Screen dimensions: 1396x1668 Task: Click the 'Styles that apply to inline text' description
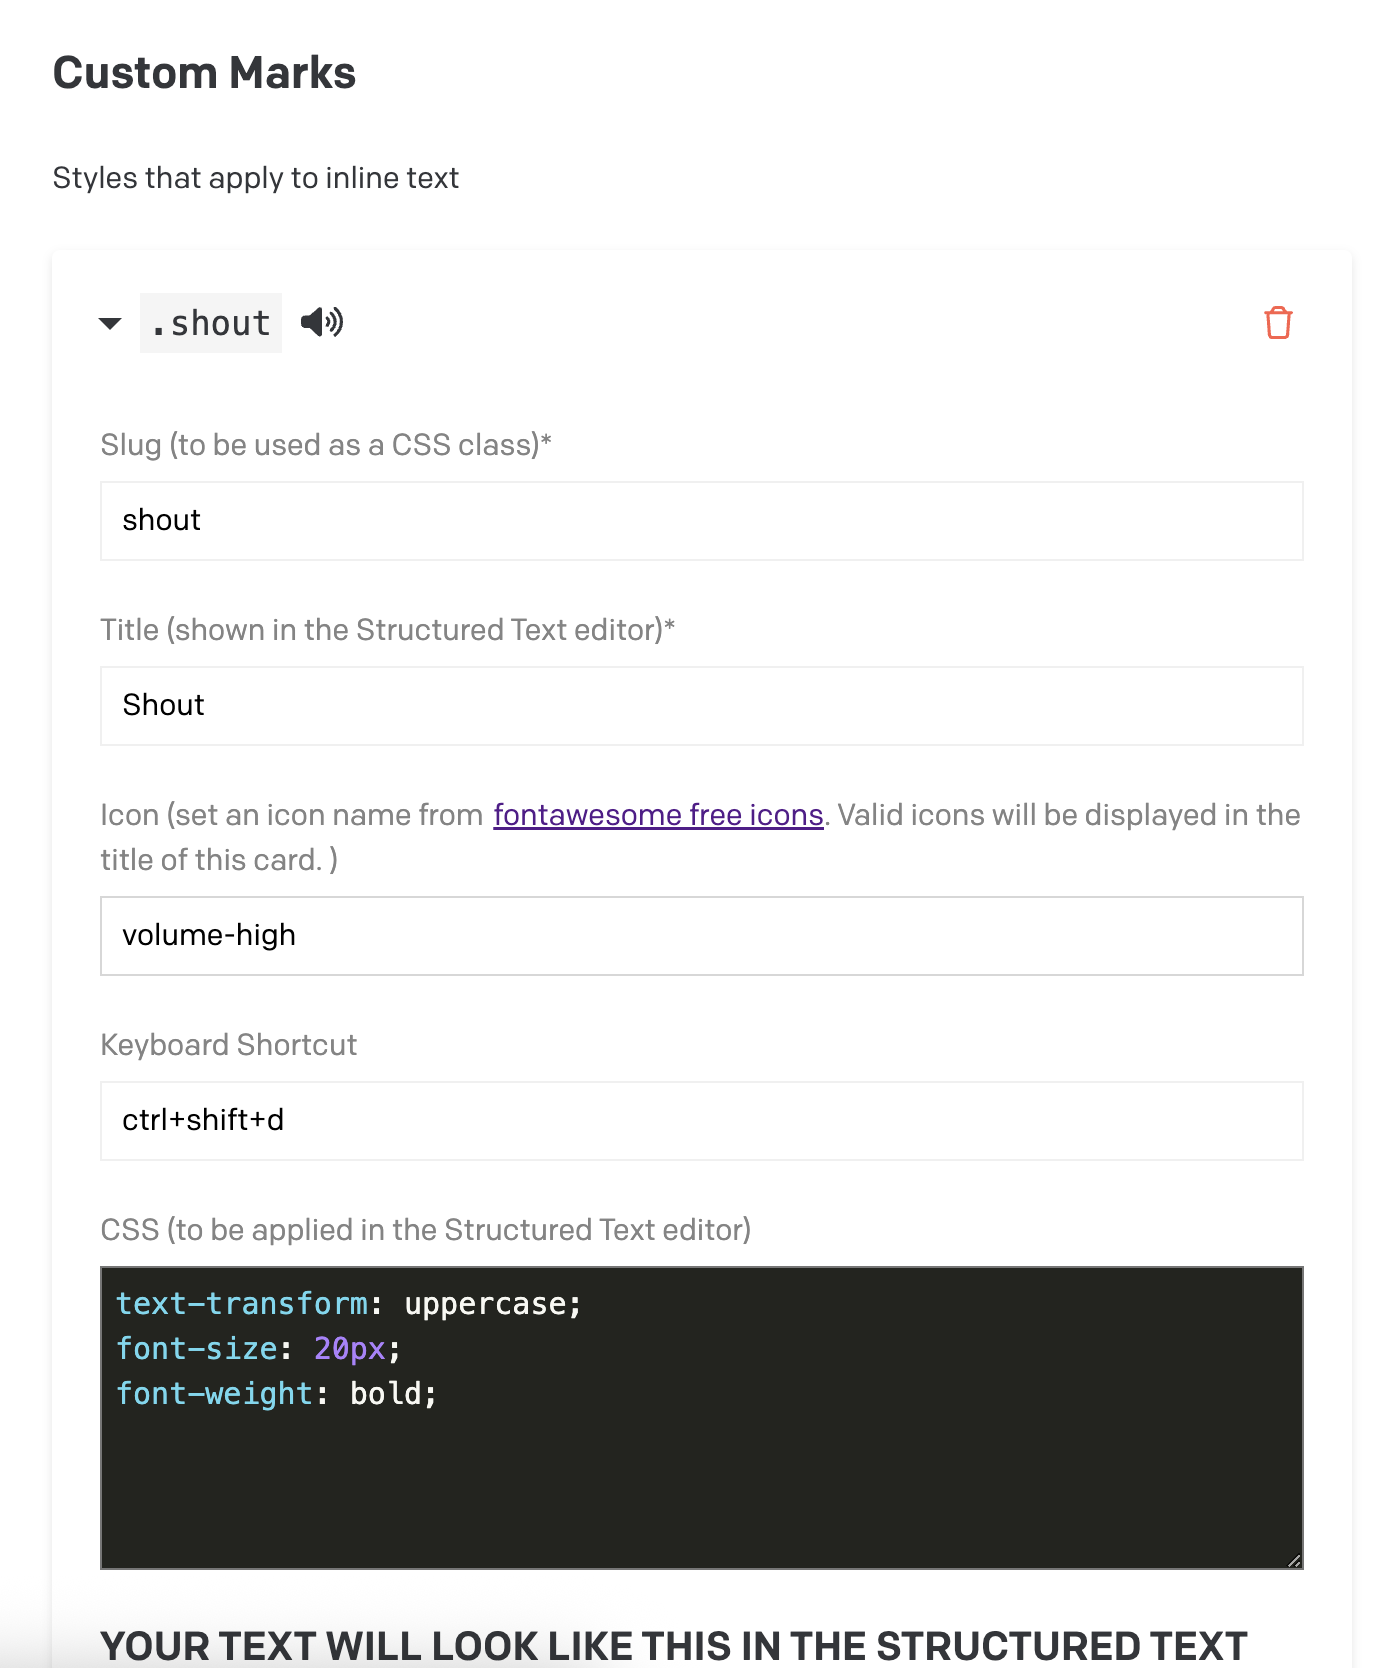point(256,178)
